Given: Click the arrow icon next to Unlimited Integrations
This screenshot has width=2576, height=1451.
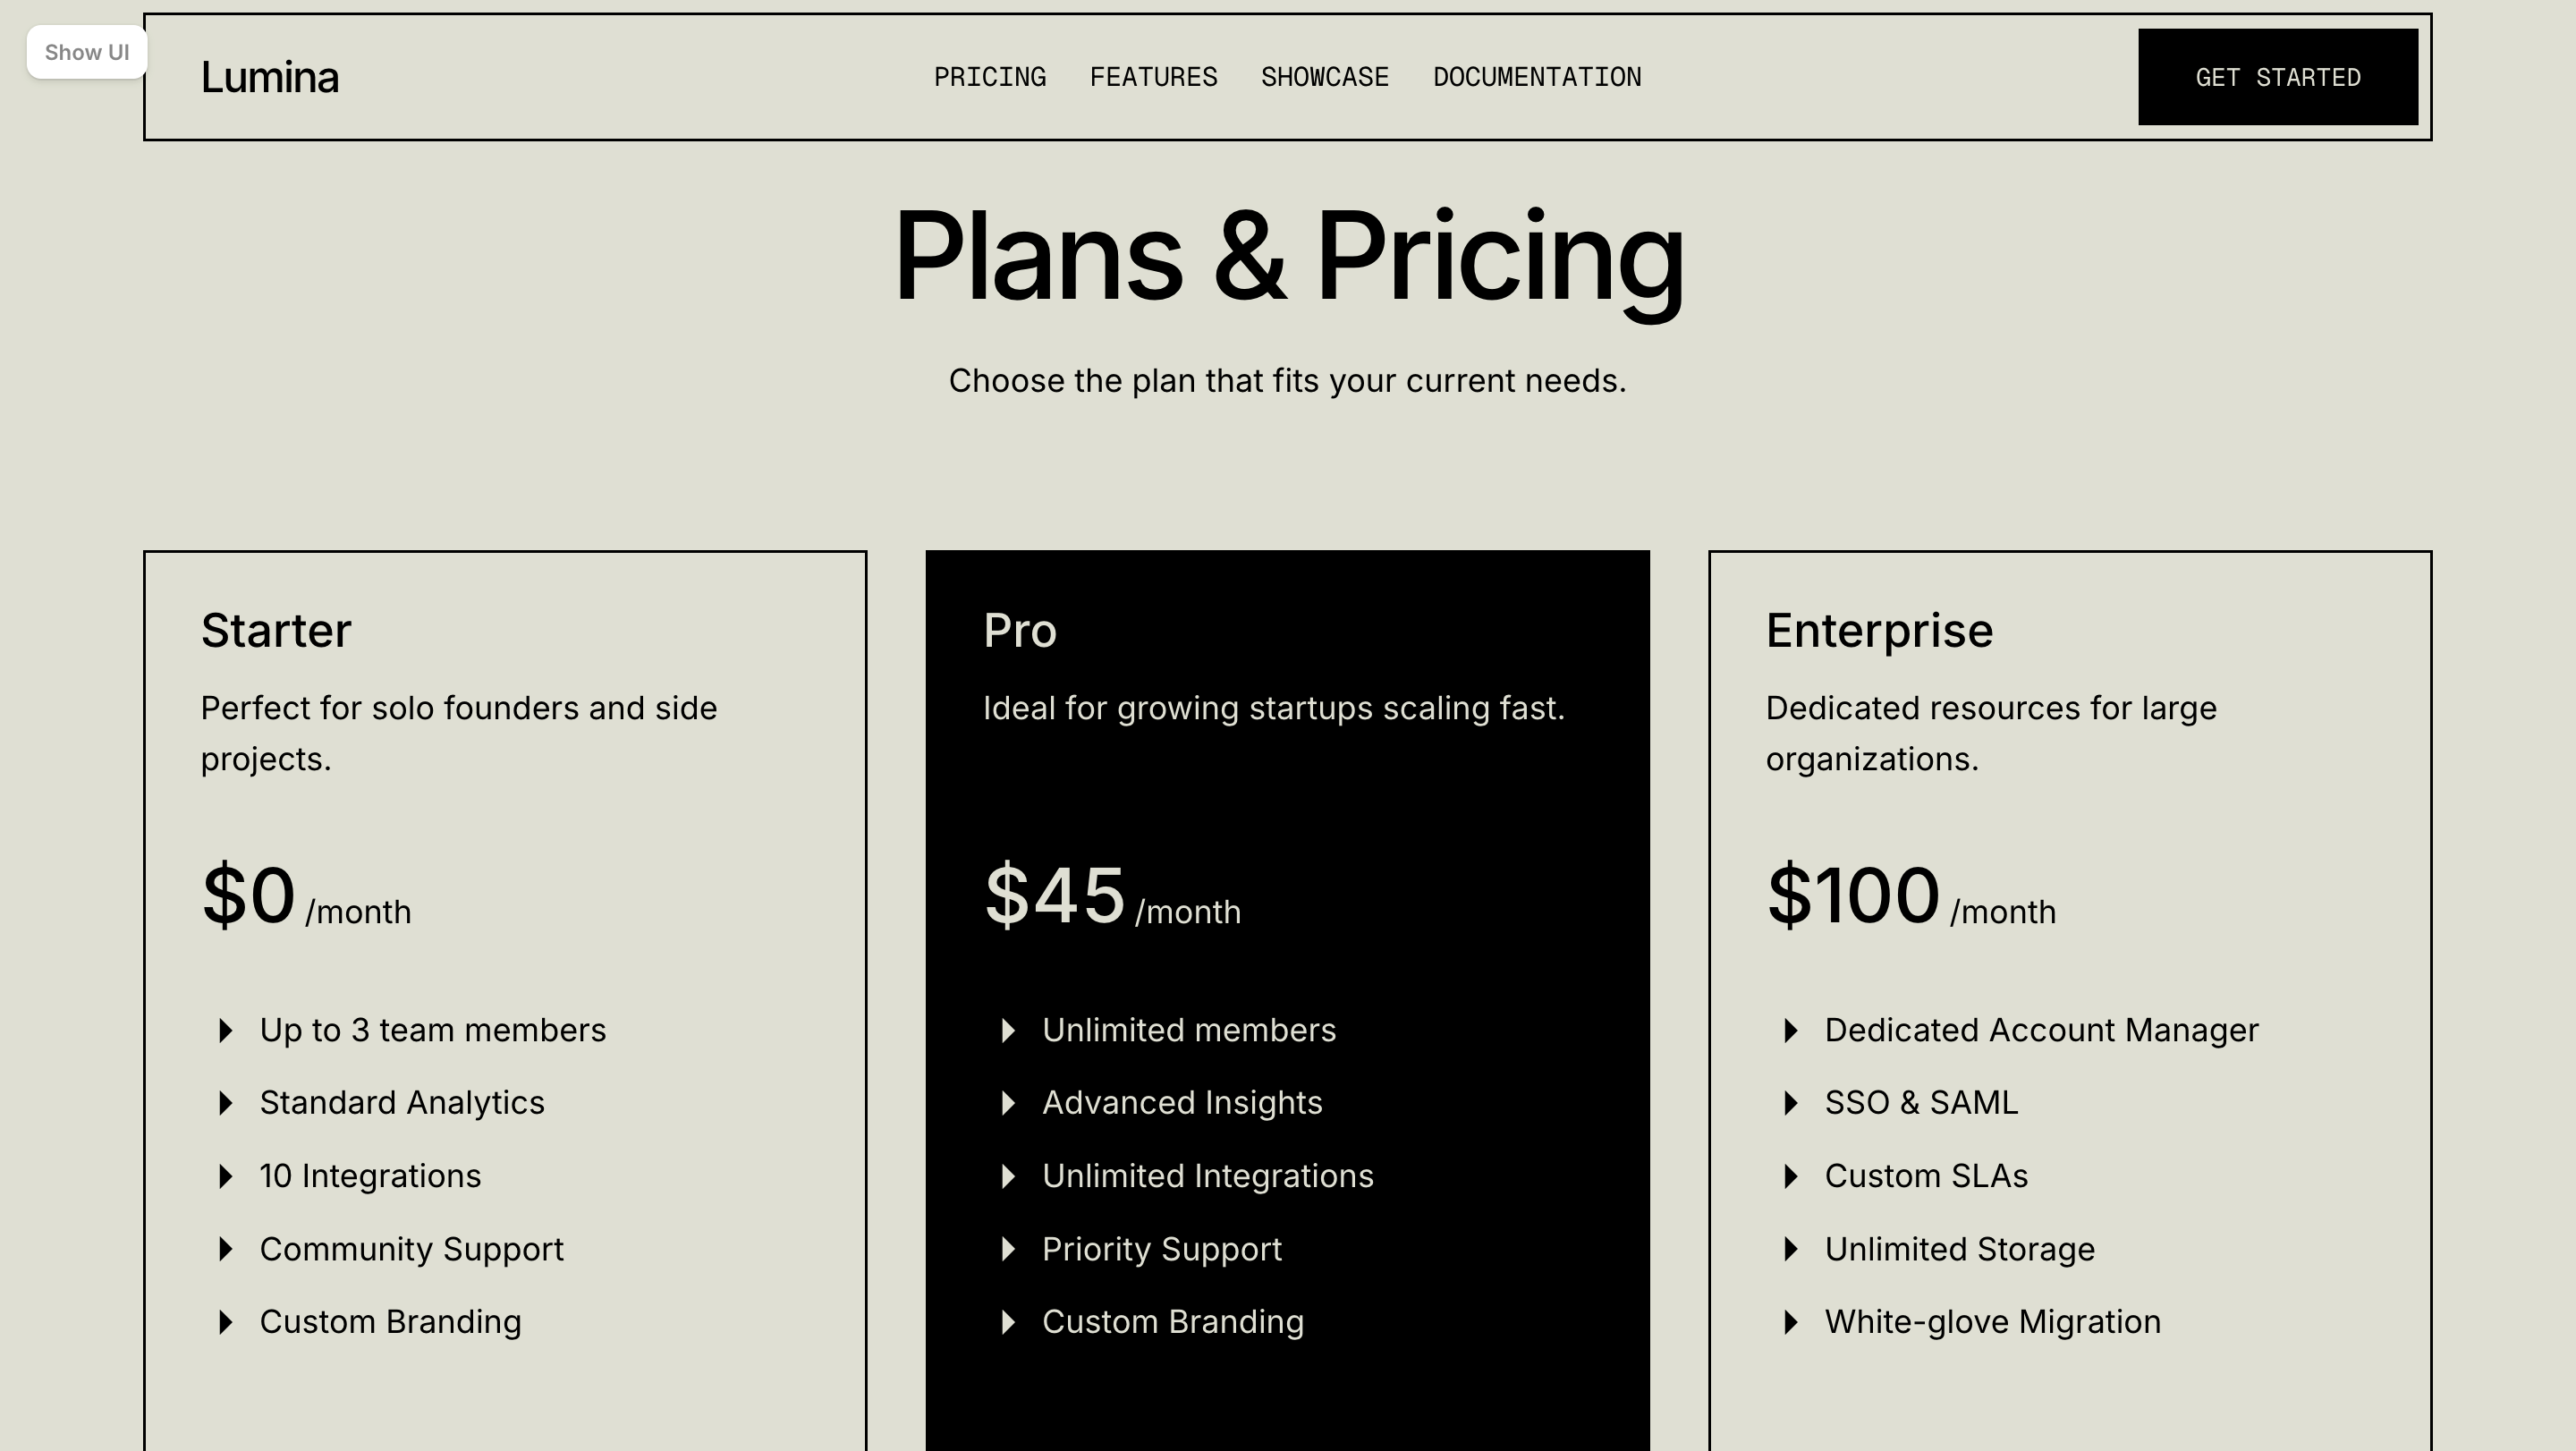Looking at the screenshot, I should point(1008,1176).
